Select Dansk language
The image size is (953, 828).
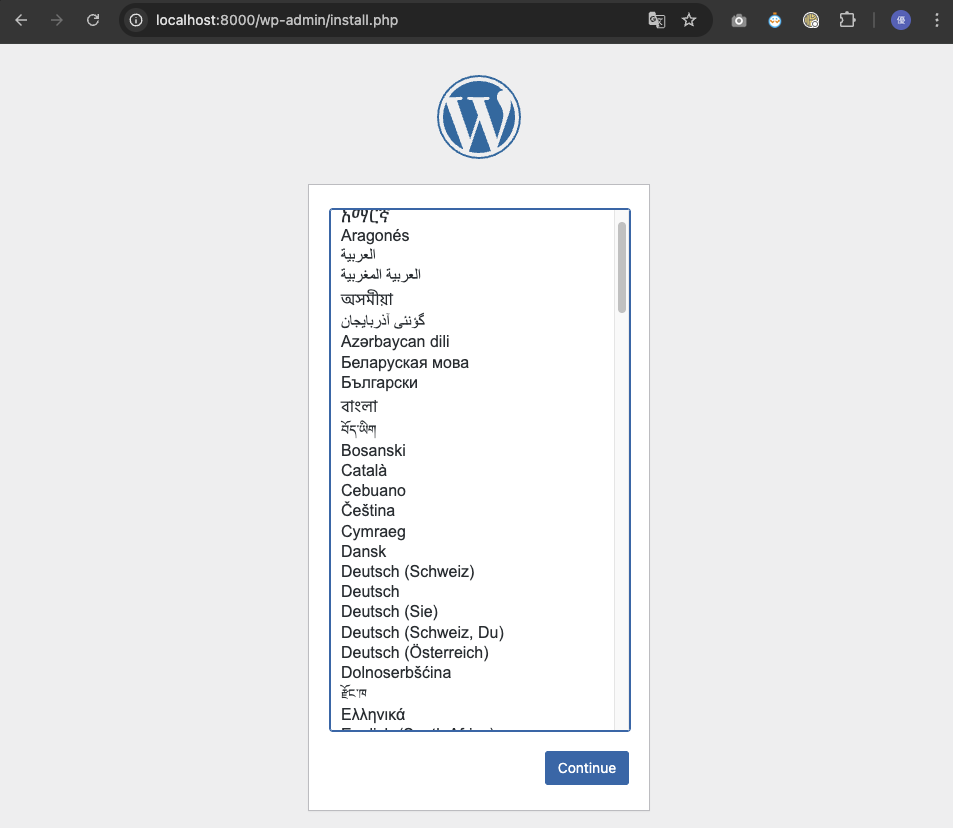[x=472, y=551]
